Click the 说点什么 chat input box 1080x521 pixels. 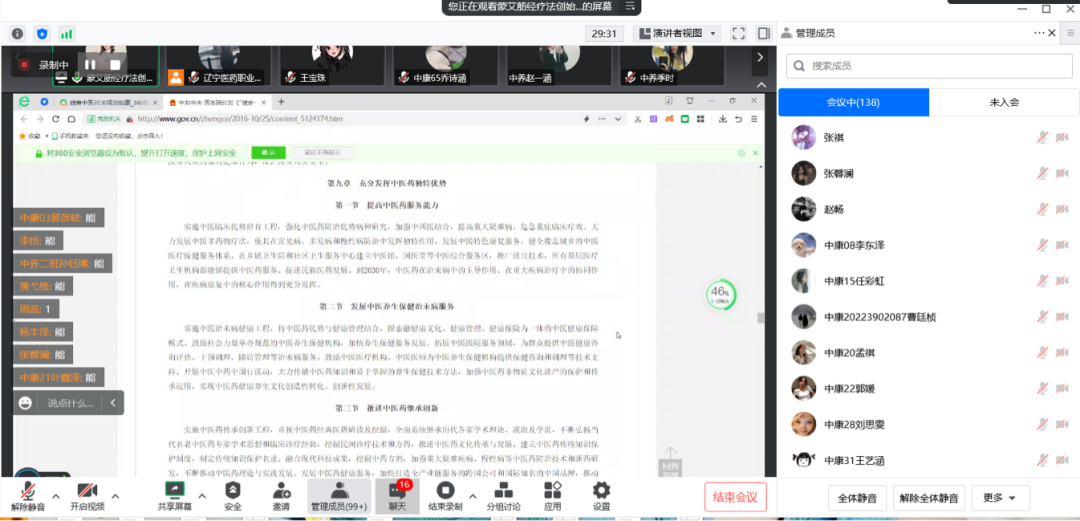70,402
